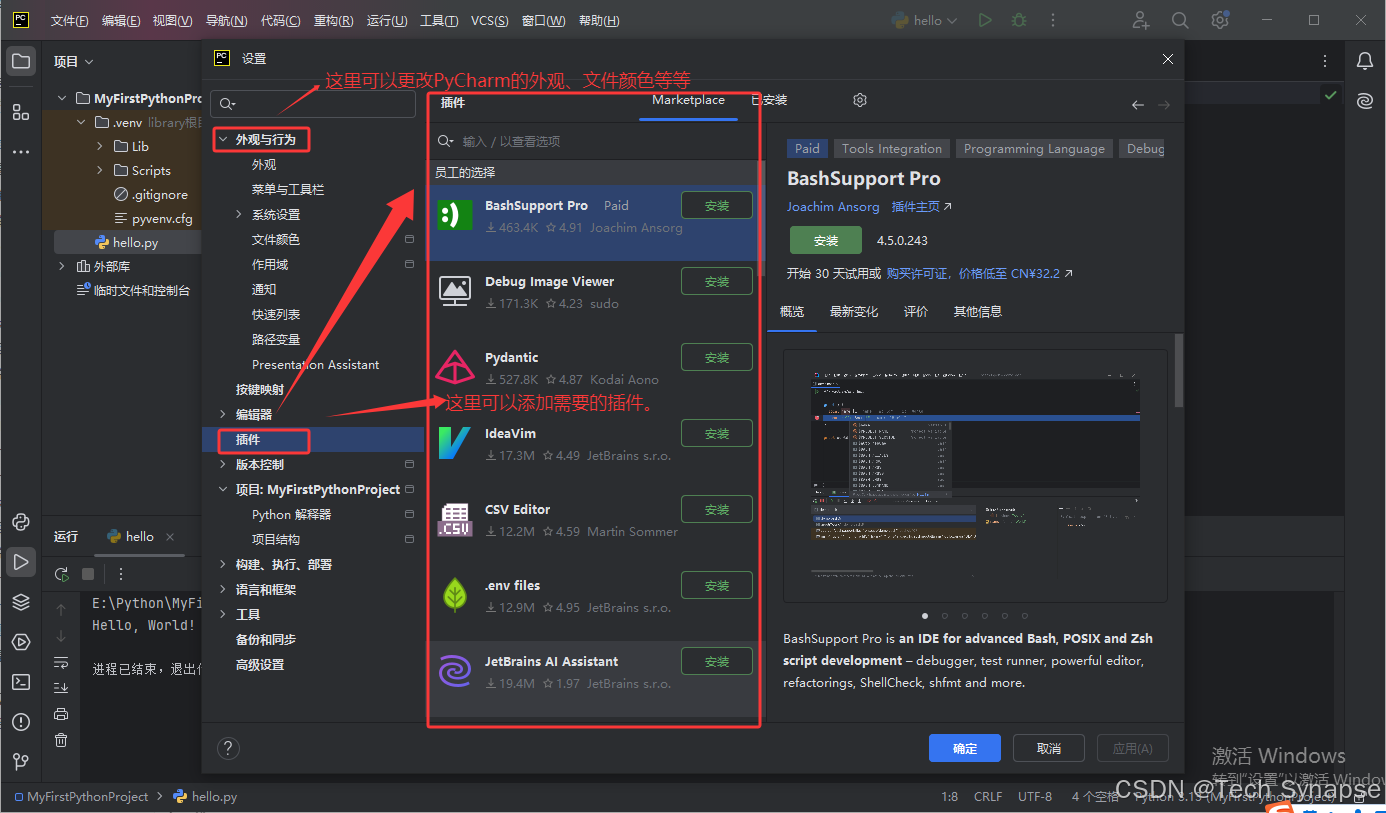Open Code With Me add-user icon
1386x813 pixels.
[1141, 20]
